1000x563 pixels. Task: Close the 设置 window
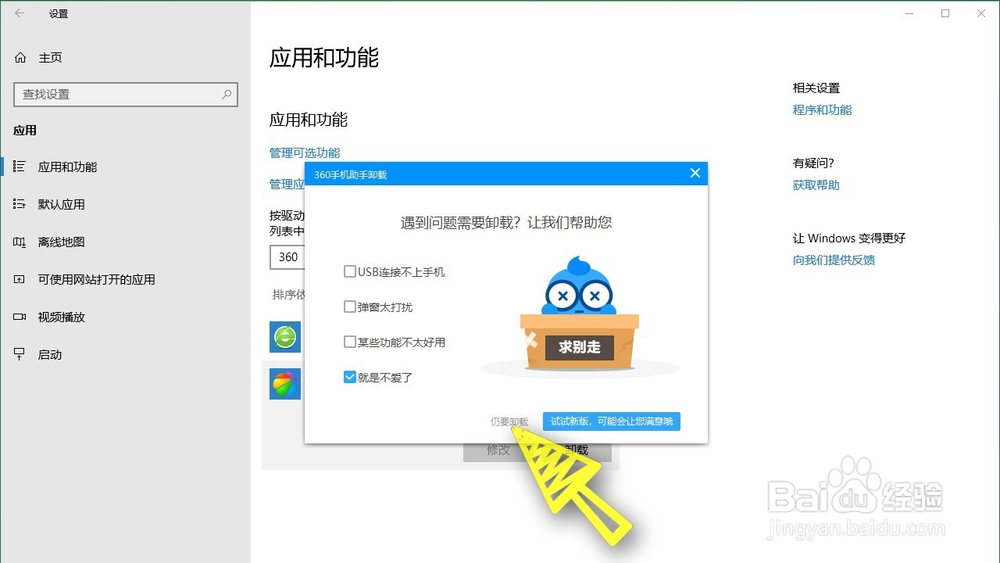coord(981,13)
